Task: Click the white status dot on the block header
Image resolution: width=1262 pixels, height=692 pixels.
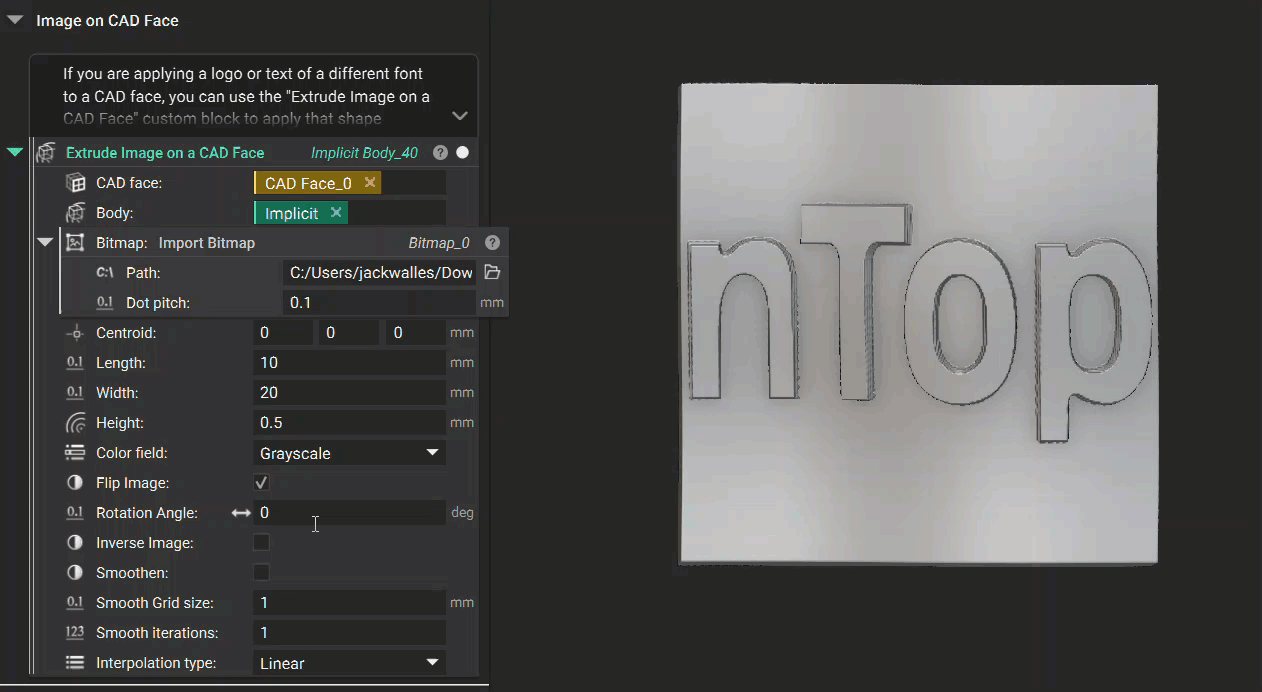Action: 461,152
